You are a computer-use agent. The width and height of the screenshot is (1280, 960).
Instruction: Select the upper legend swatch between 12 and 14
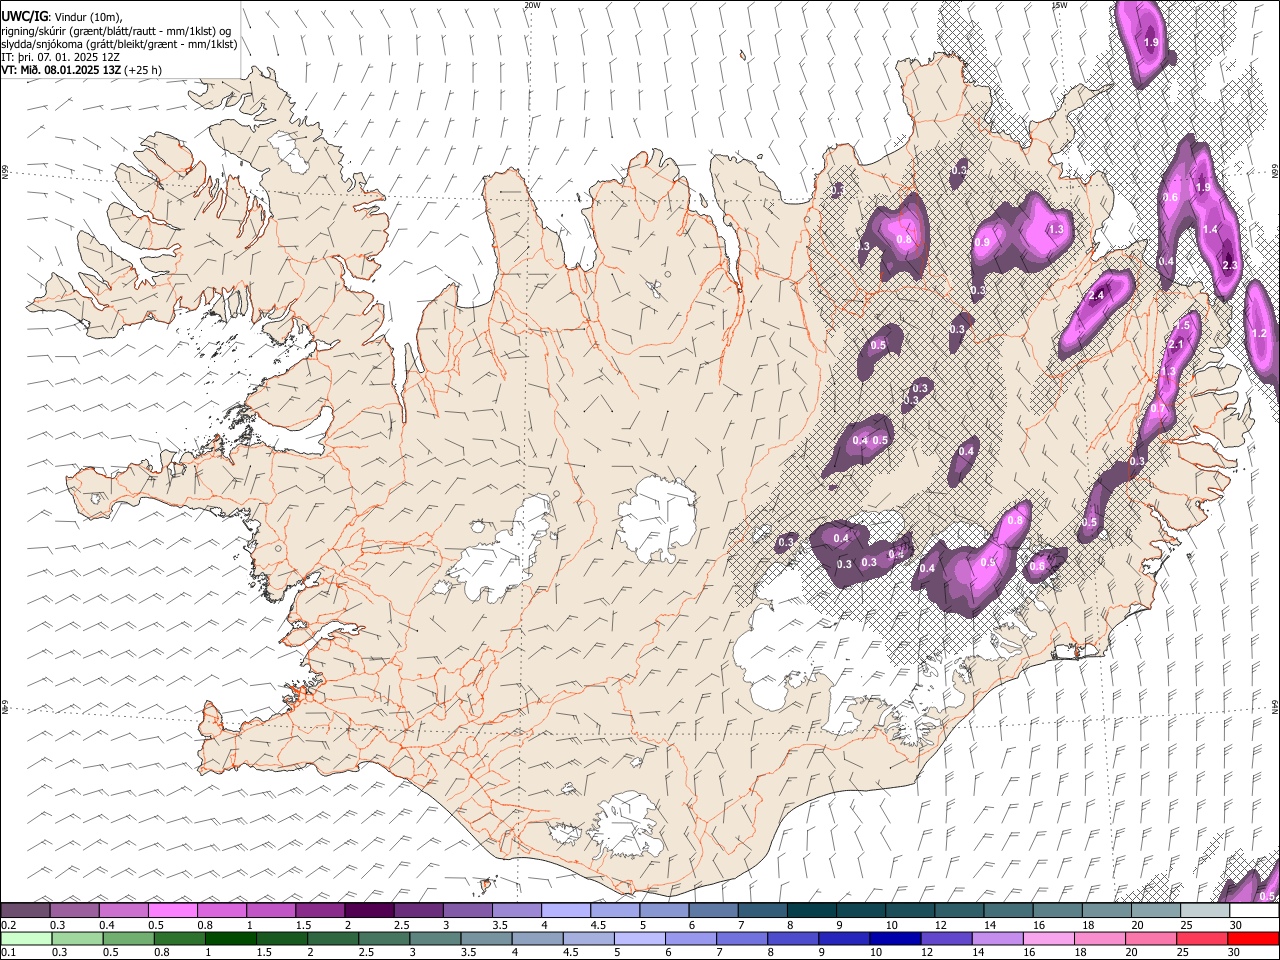coord(958,911)
